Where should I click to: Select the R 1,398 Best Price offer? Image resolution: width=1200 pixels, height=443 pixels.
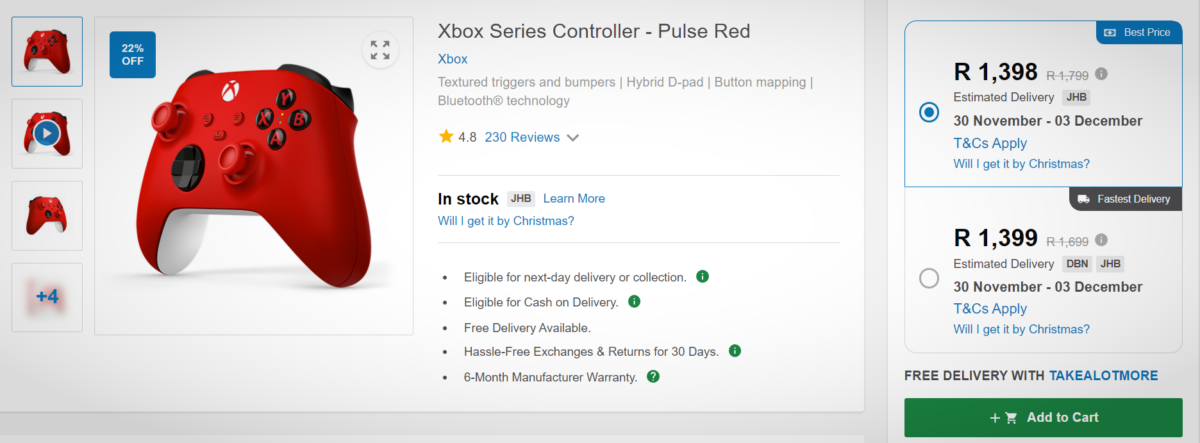(929, 112)
